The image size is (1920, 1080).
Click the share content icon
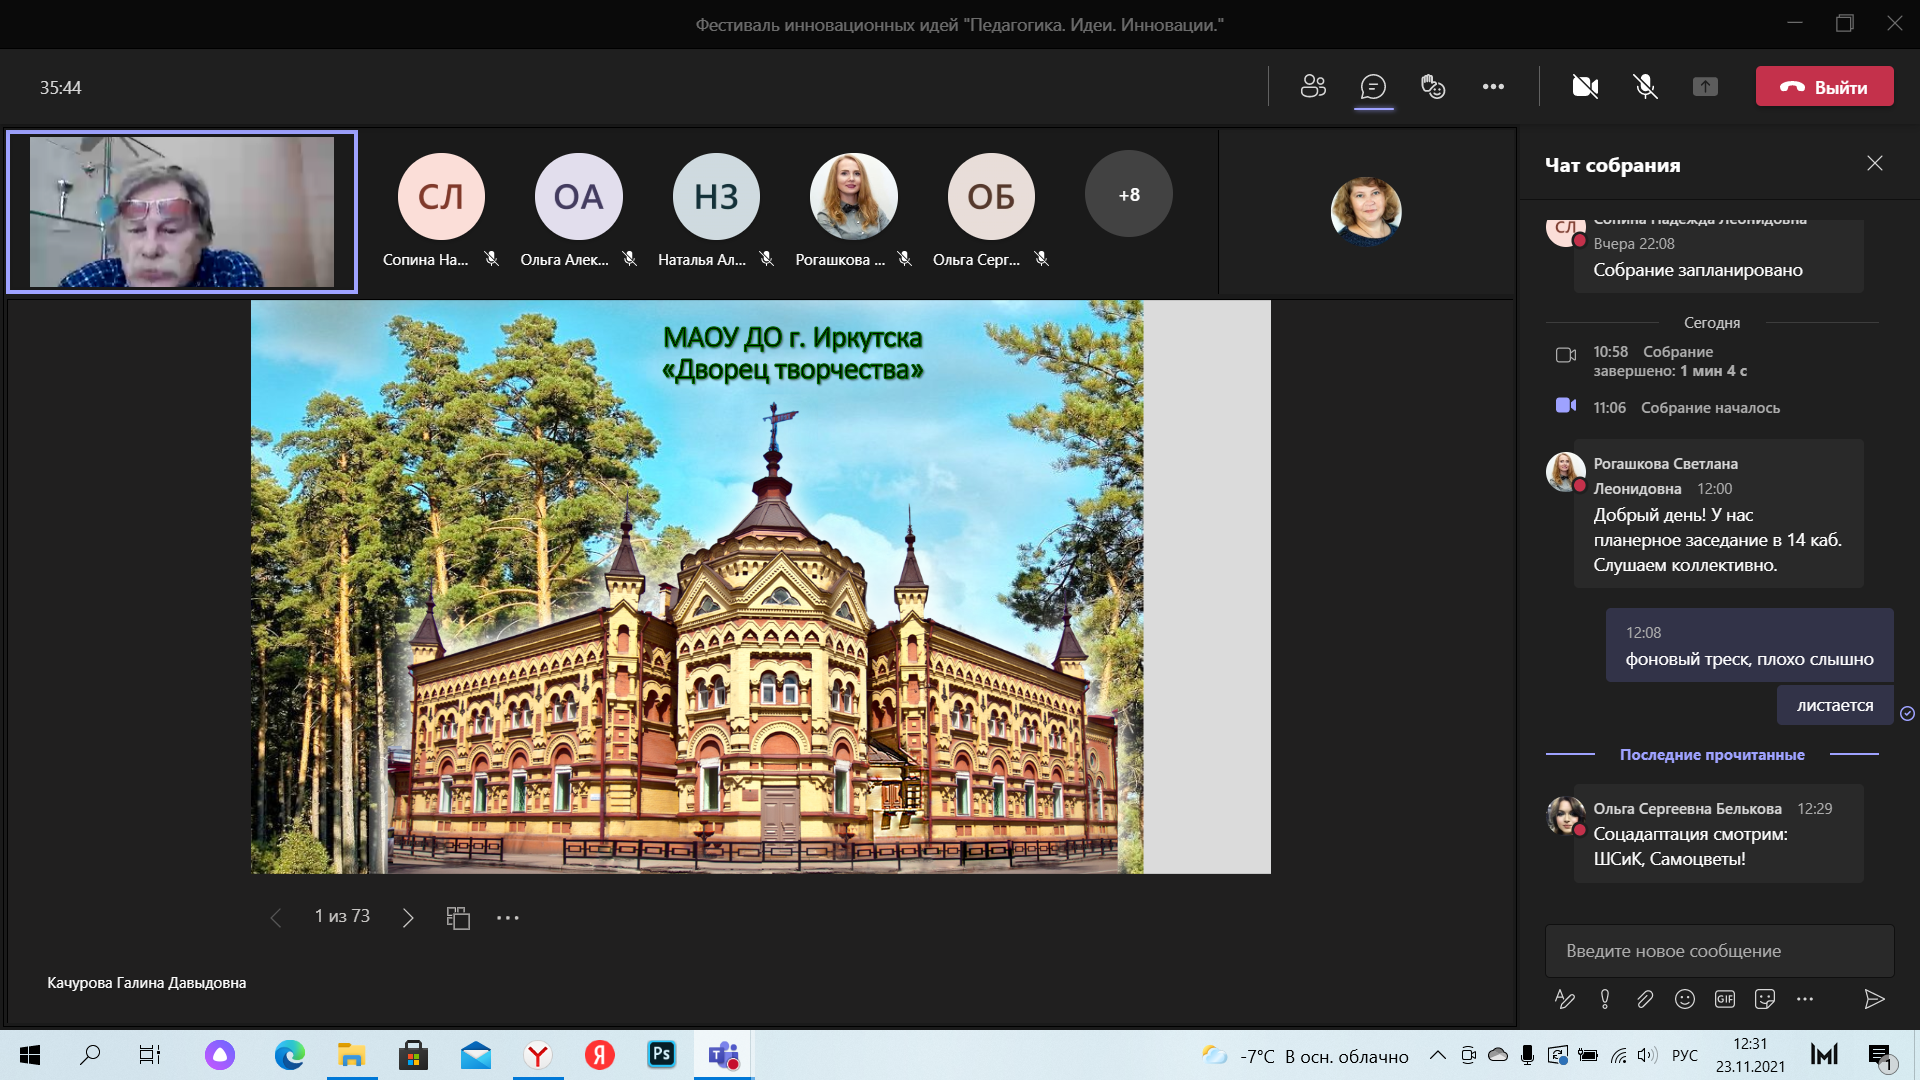1705,87
